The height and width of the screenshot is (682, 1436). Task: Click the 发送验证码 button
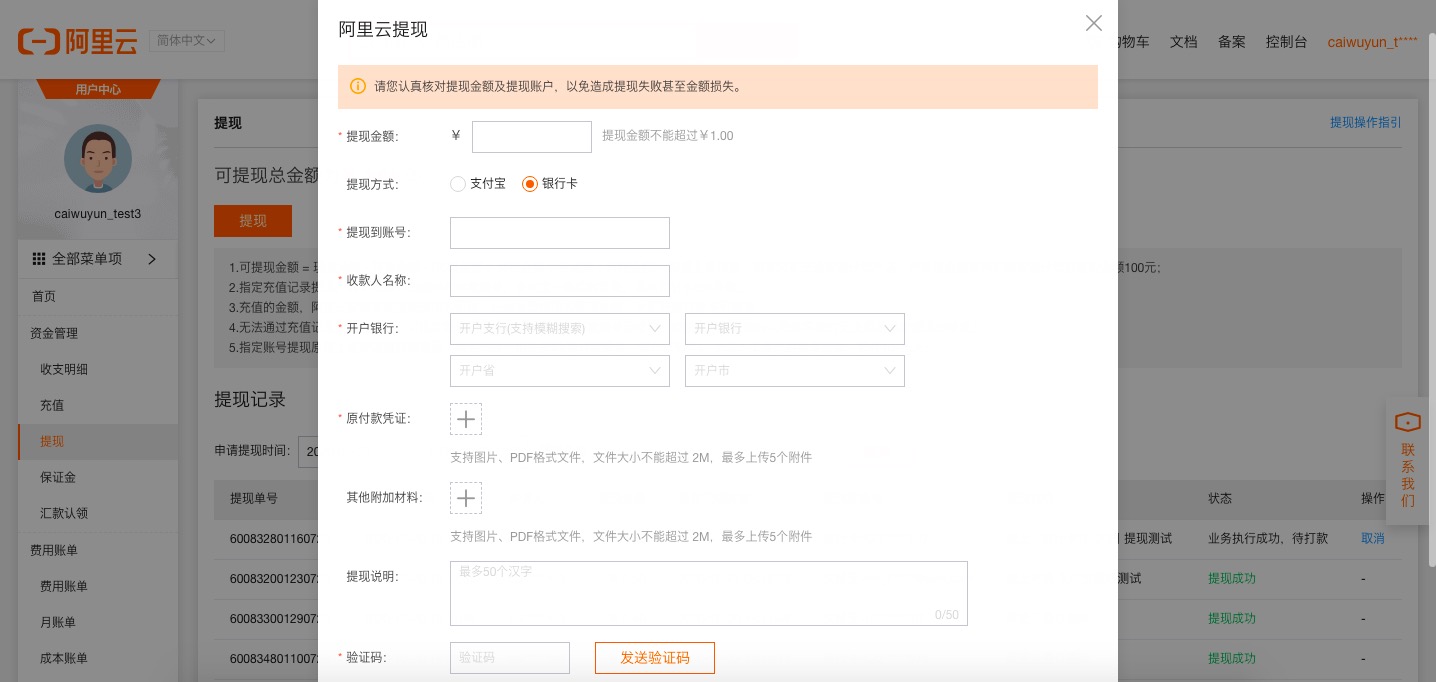point(655,658)
